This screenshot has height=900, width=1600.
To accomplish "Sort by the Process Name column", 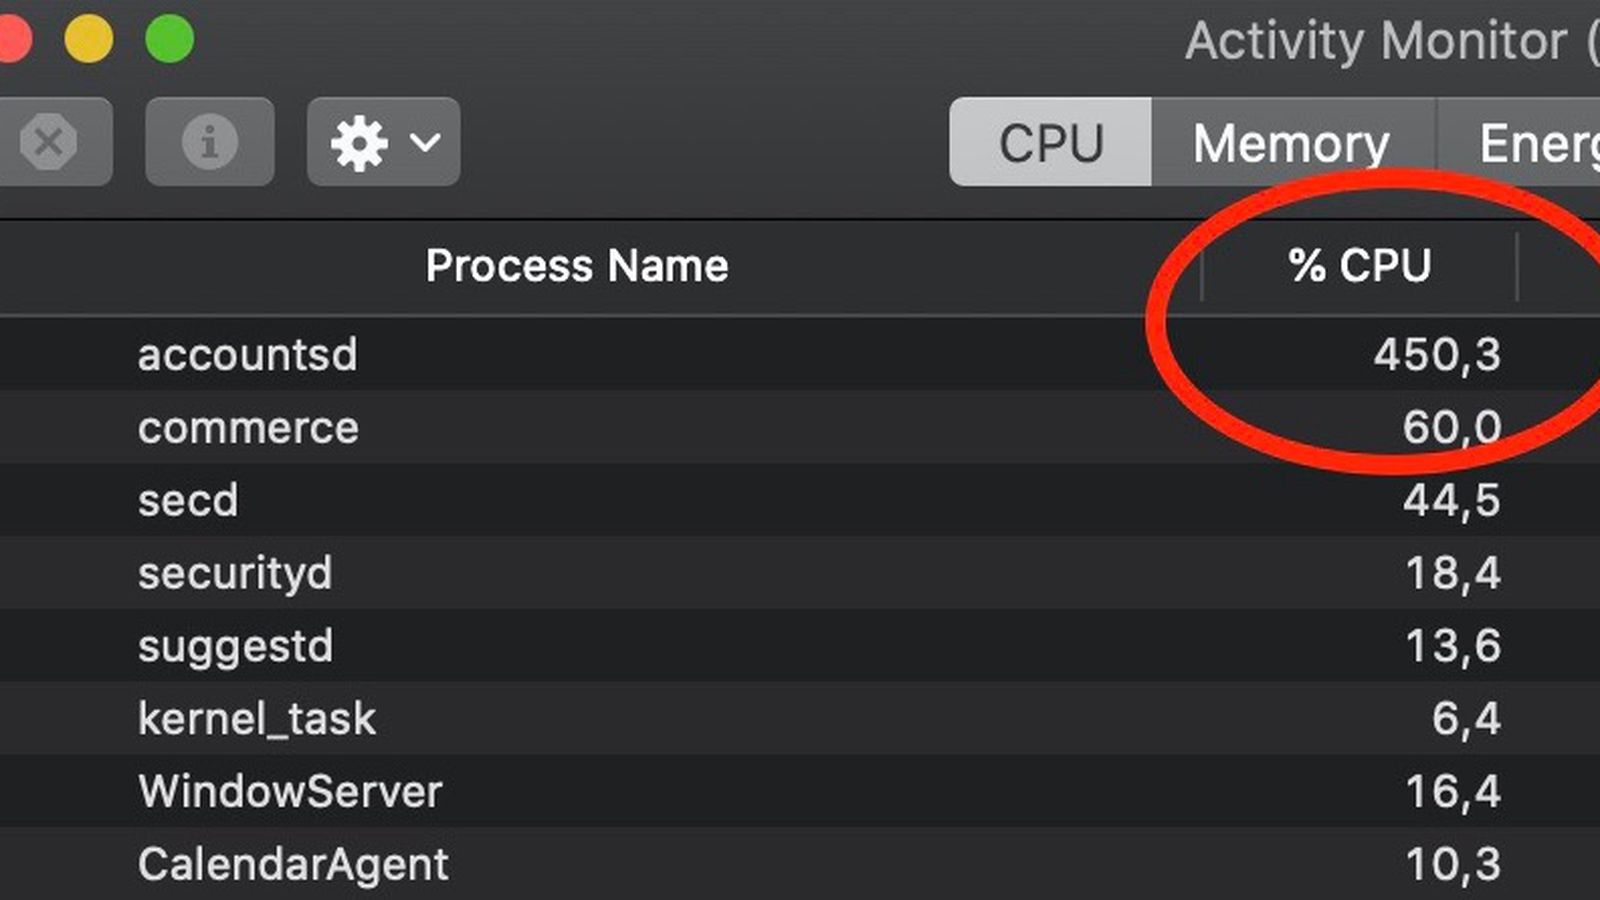I will (577, 266).
